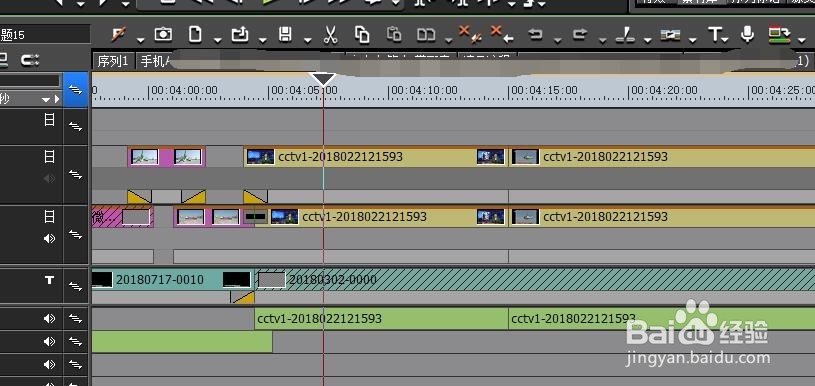Click ruler at 00:04:10:00 timecode
Screen dimensions: 815x386
(x=424, y=90)
